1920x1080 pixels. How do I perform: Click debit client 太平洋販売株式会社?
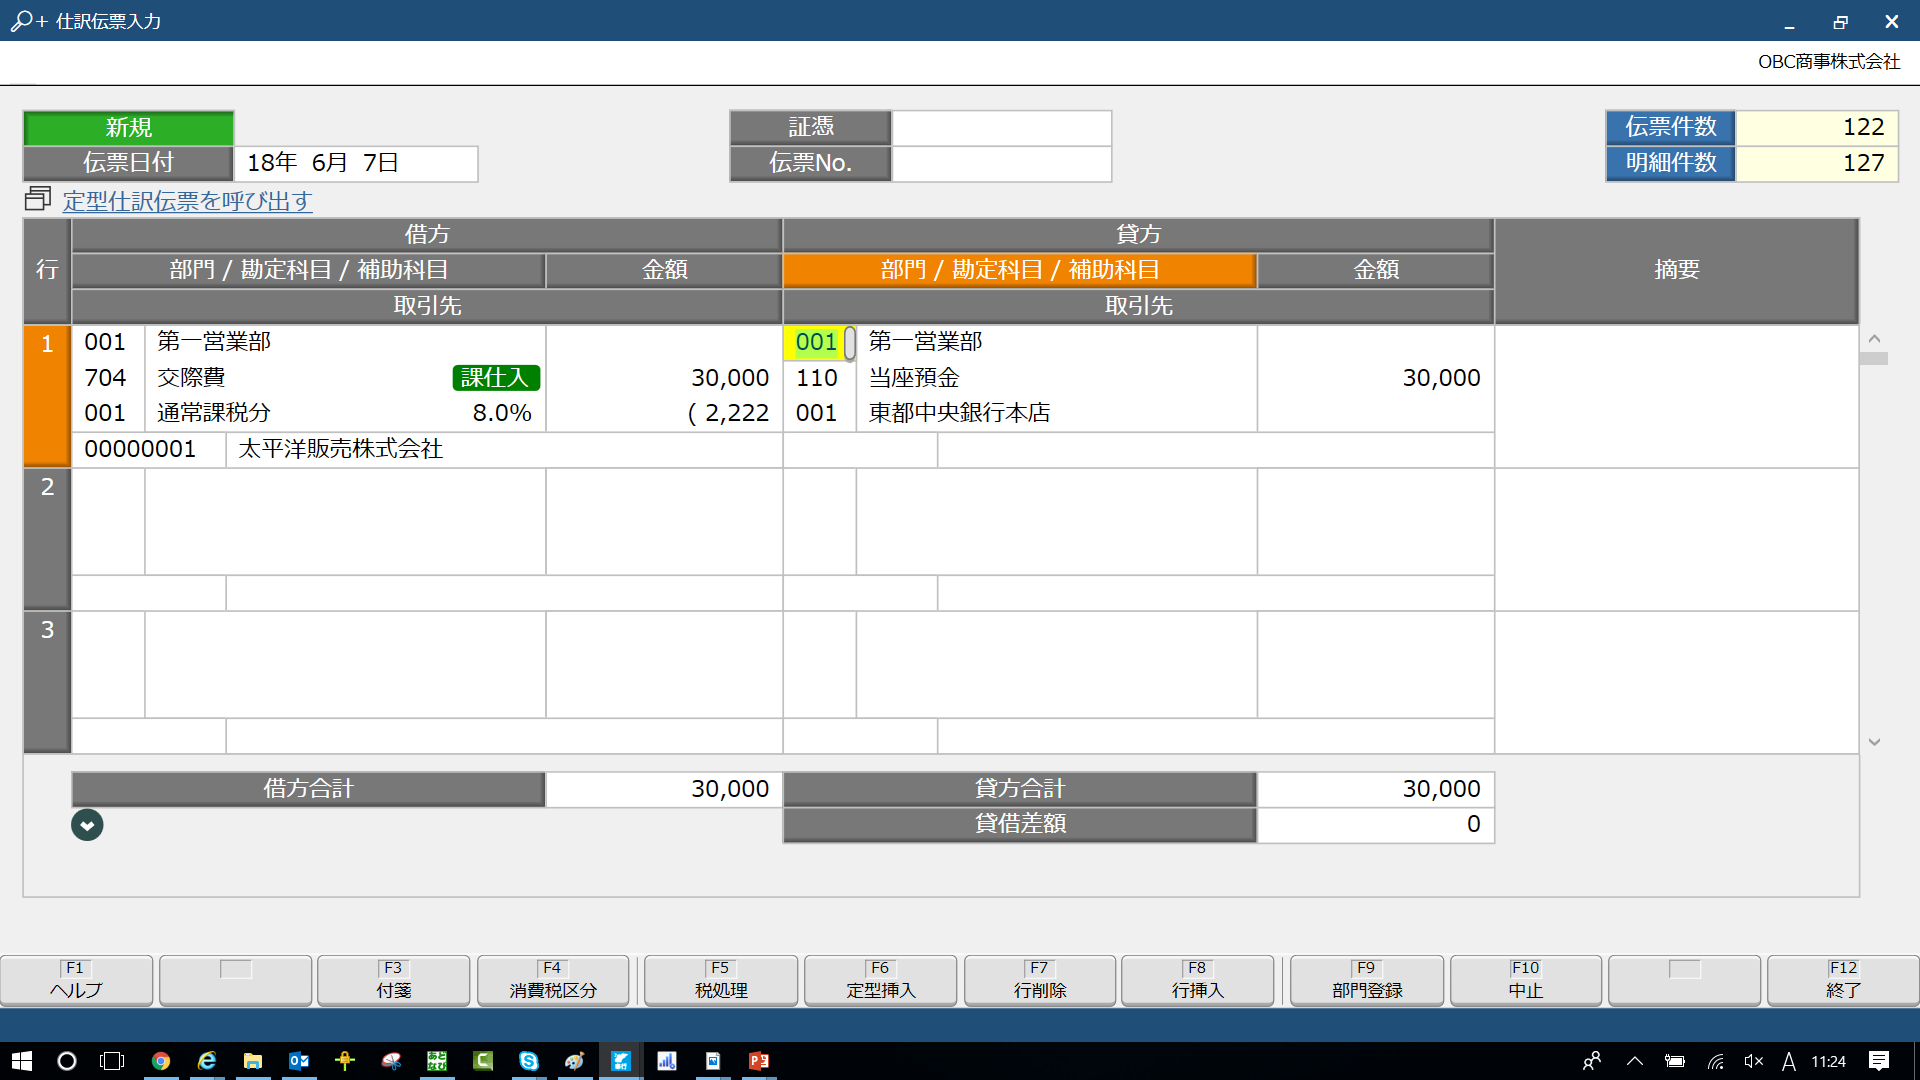[x=340, y=449]
